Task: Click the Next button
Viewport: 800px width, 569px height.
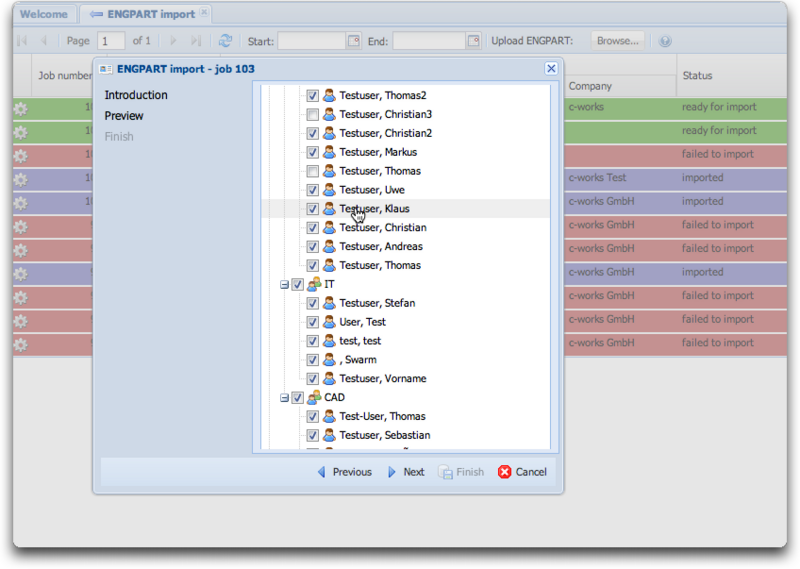Action: (x=406, y=472)
